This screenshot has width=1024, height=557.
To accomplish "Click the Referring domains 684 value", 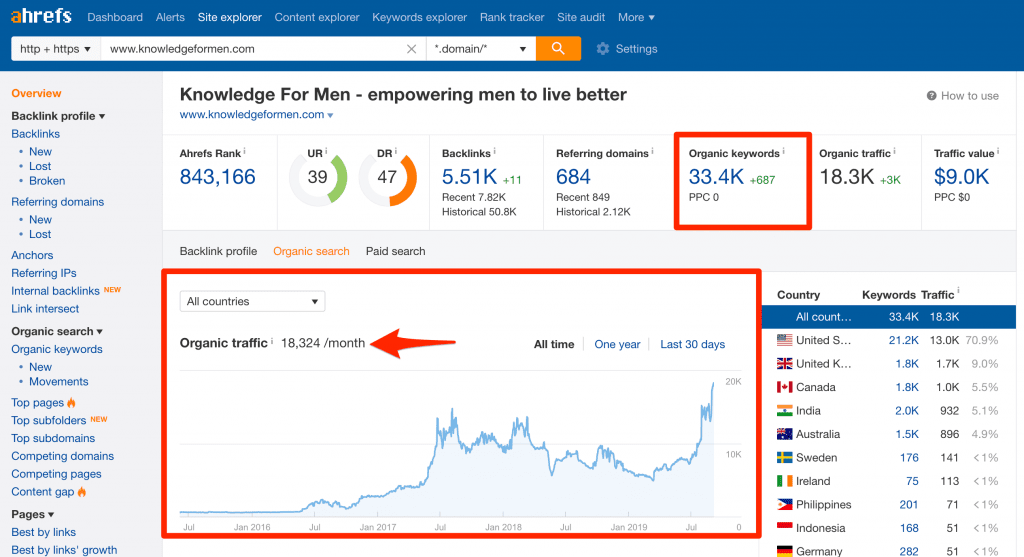I will (573, 177).
